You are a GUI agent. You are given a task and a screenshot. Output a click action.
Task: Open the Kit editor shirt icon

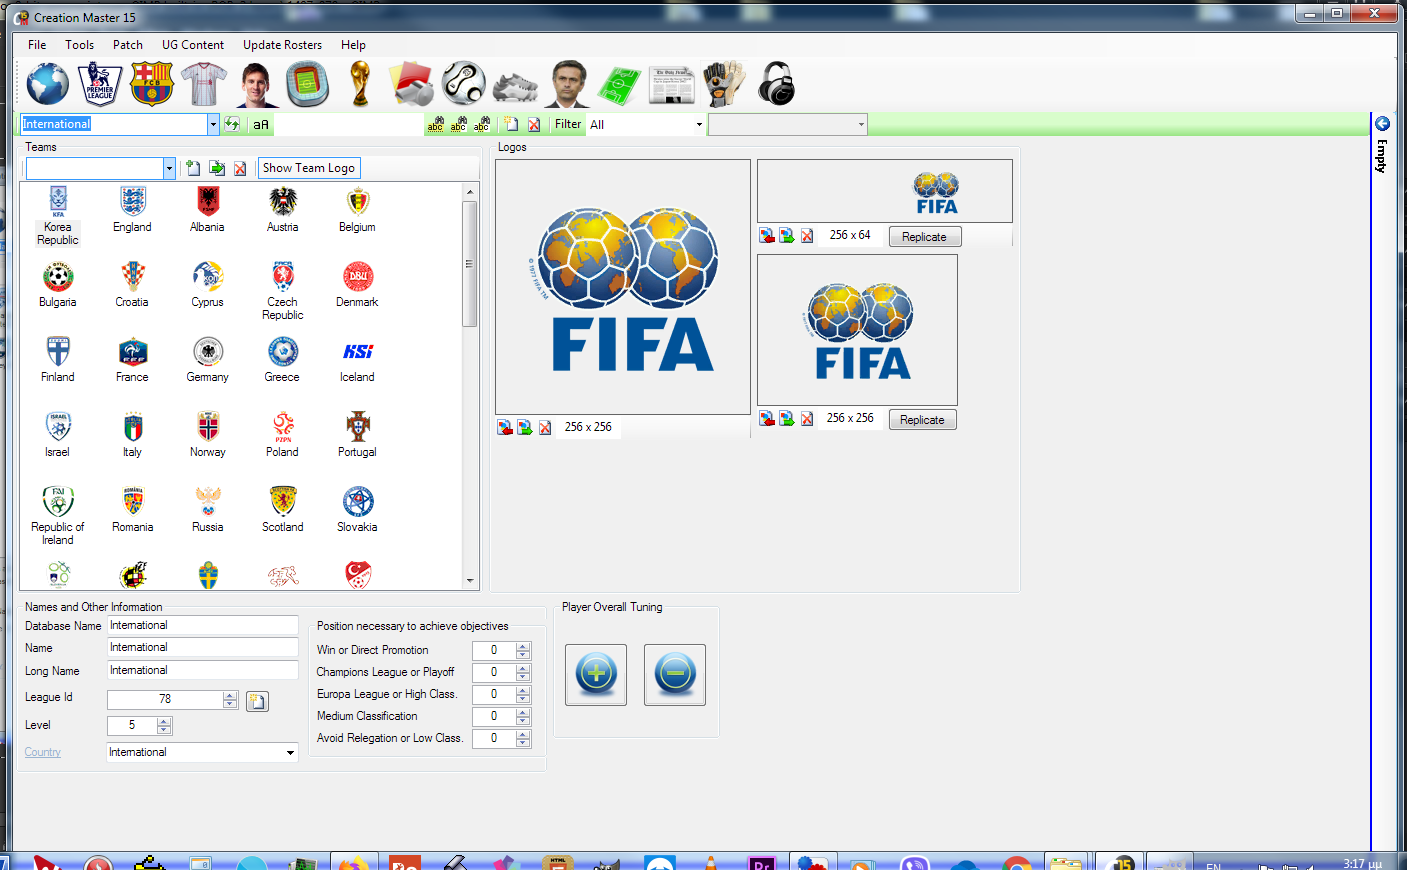click(204, 84)
